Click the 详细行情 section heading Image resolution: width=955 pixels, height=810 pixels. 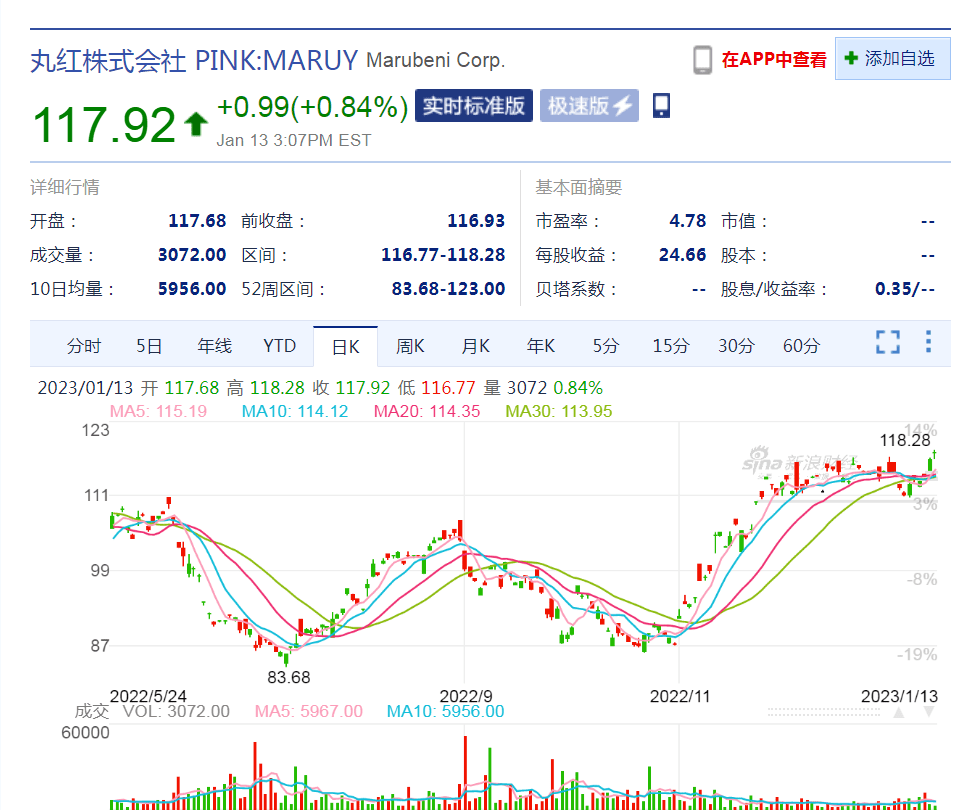(x=65, y=187)
